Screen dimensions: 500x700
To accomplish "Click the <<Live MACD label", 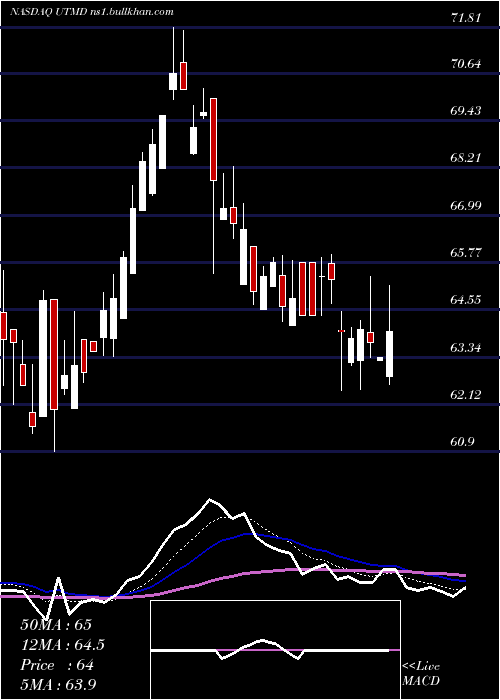I will coord(421,673).
